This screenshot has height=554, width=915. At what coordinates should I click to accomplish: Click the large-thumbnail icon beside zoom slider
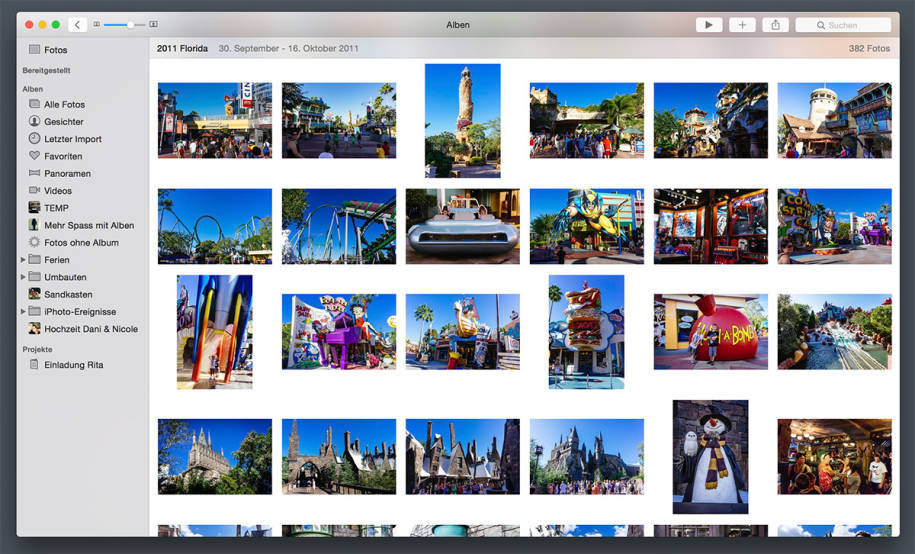coord(153,25)
